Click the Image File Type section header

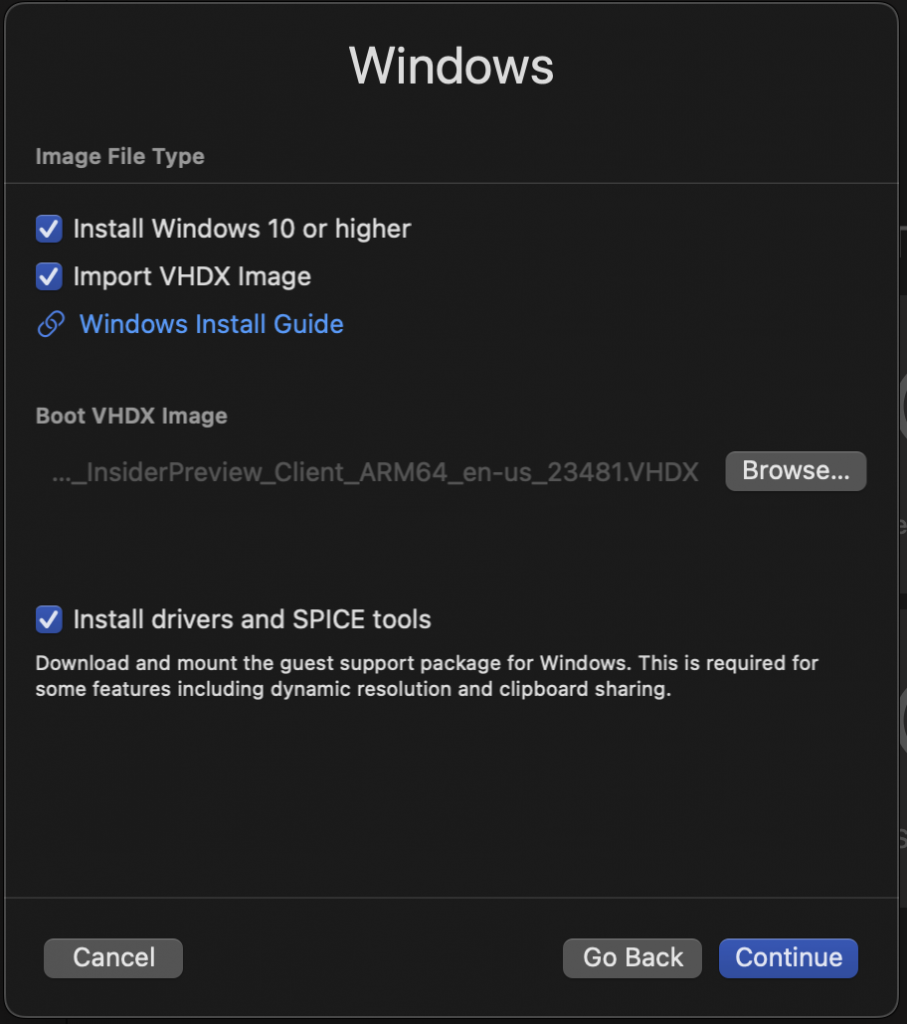(x=120, y=157)
